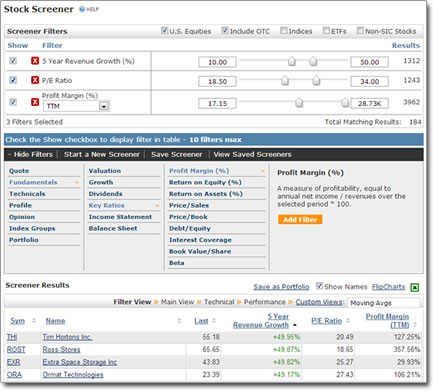Export results using the green Excel icon
Image resolution: width=433 pixels, height=390 pixels.
tap(414, 287)
